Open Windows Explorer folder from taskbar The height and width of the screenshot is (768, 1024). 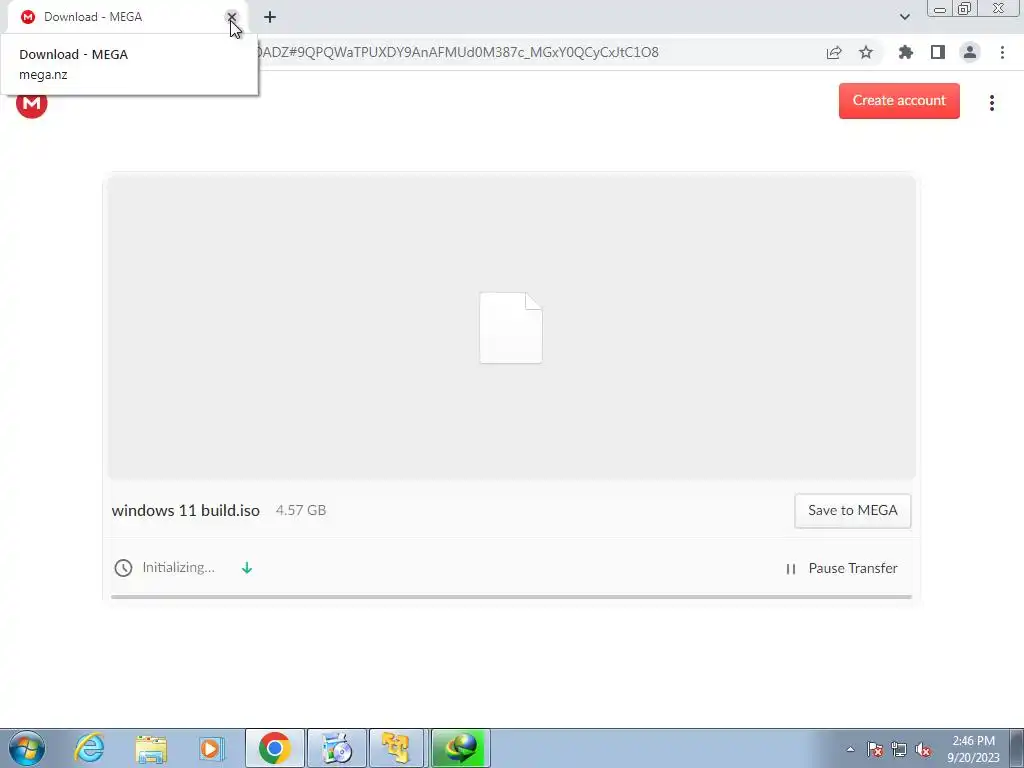coord(151,749)
